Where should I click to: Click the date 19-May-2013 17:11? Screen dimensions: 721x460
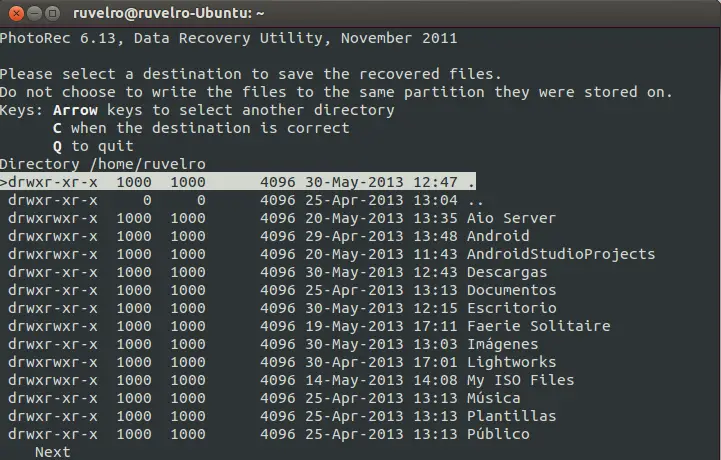coord(381,326)
